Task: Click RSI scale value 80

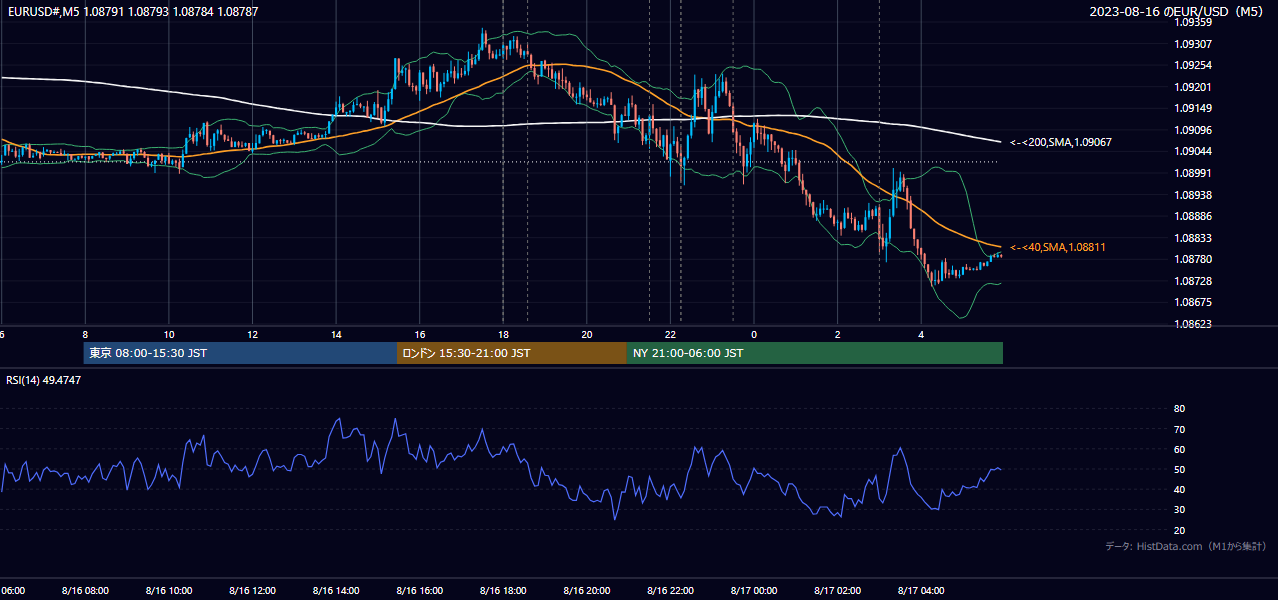Action: pyautogui.click(x=1180, y=409)
